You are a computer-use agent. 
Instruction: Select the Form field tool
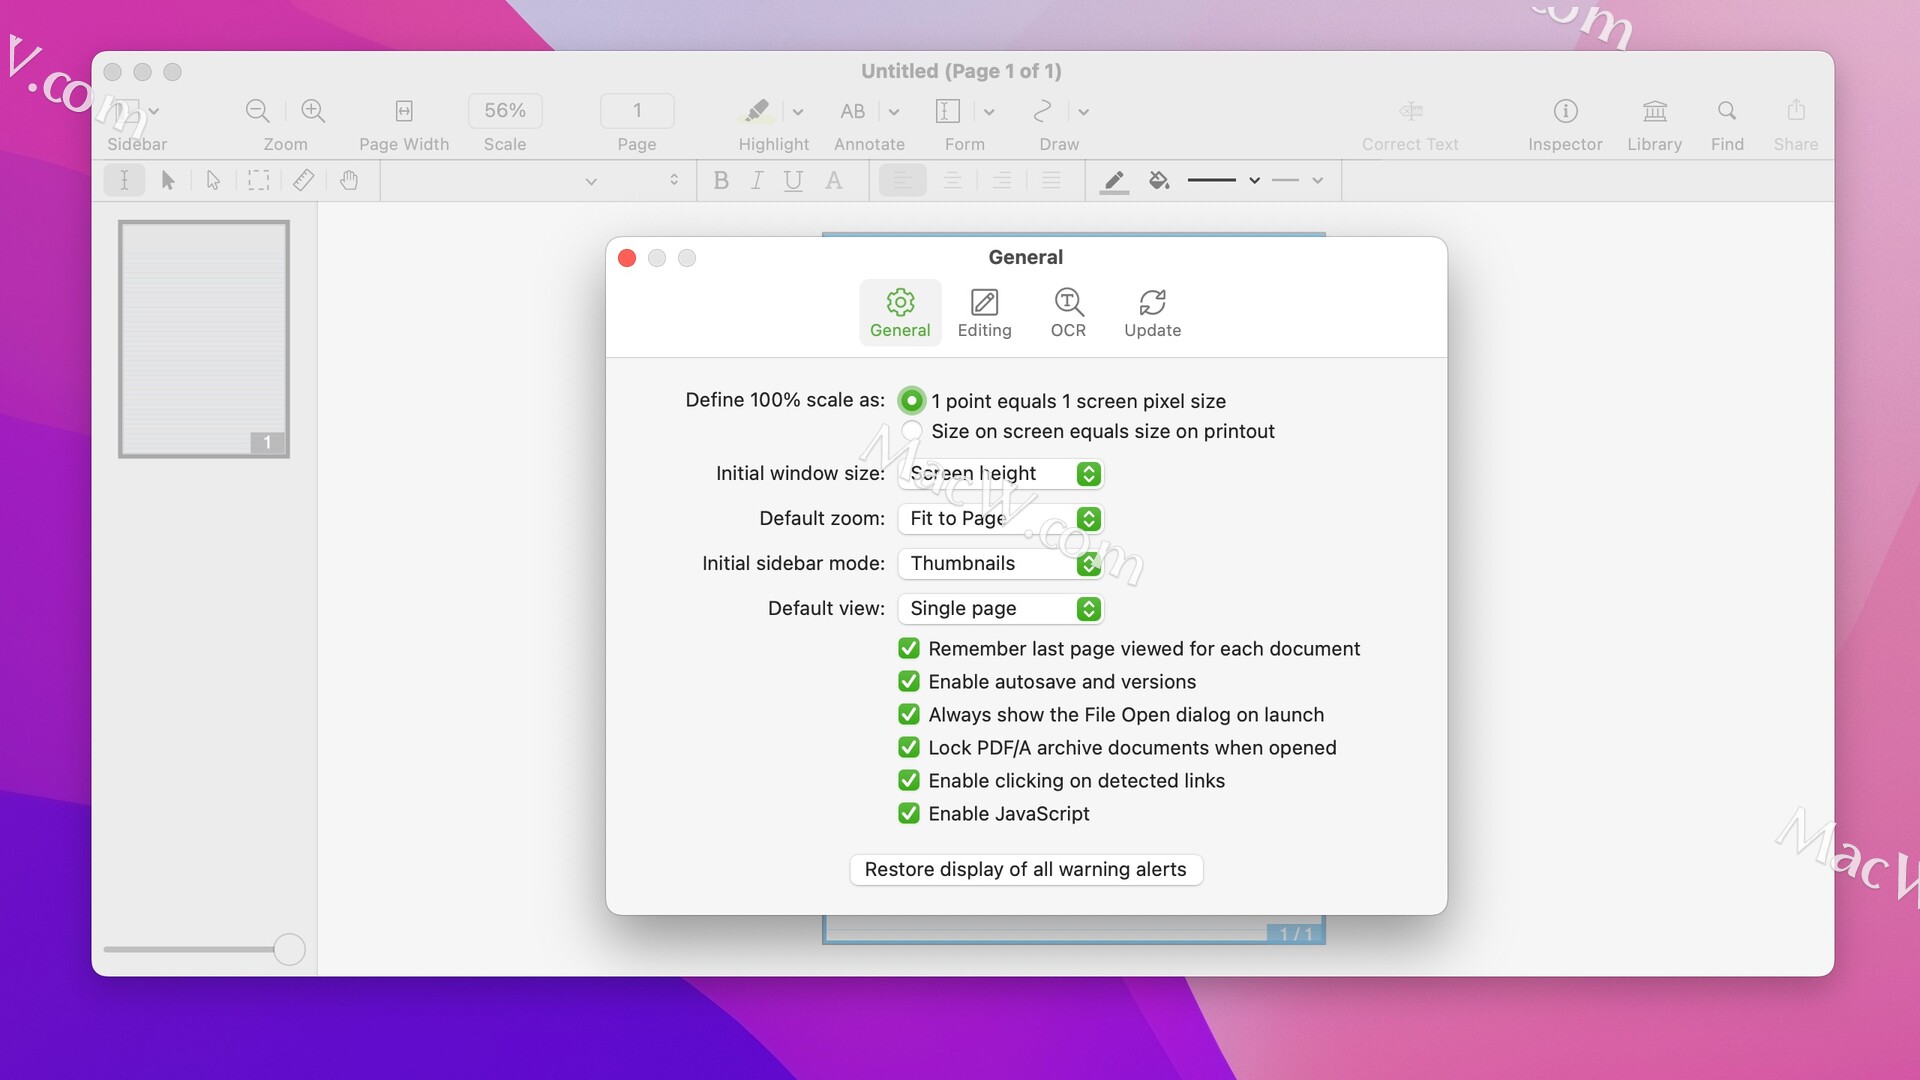948,111
